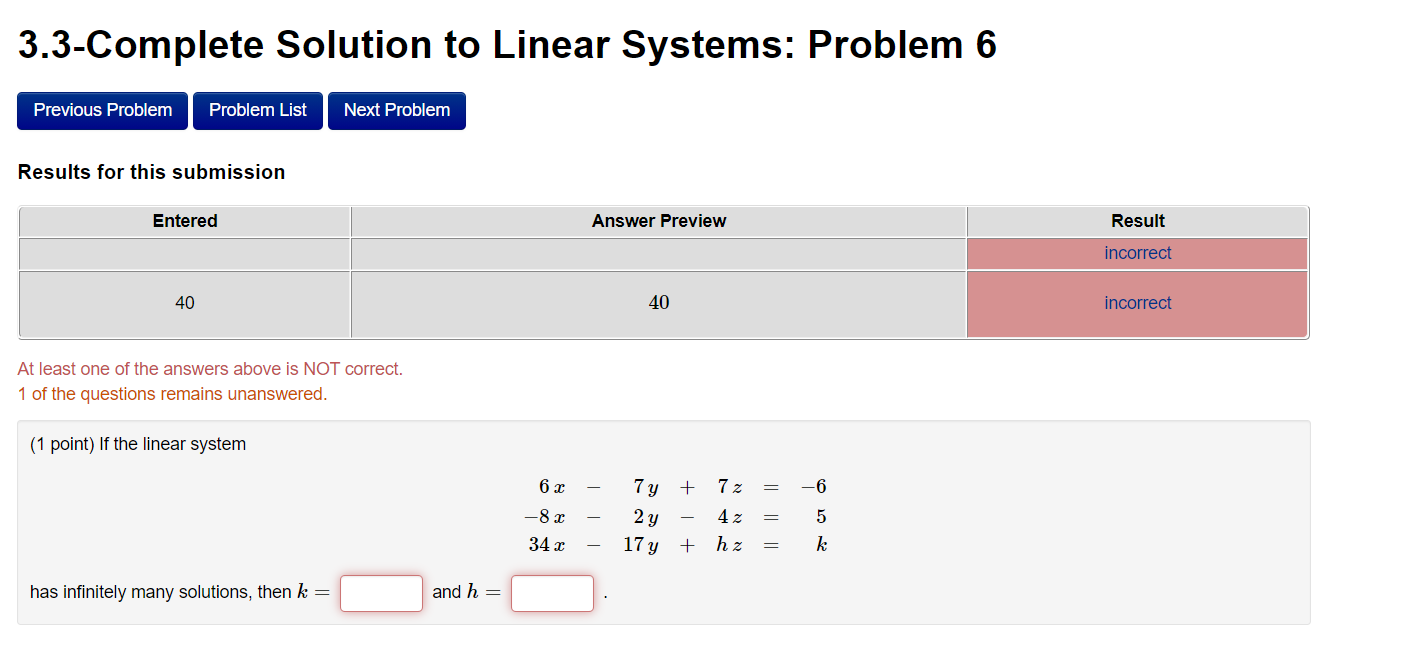1410x650 pixels.
Task: Click the entered value 40 cell
Action: click(x=184, y=303)
